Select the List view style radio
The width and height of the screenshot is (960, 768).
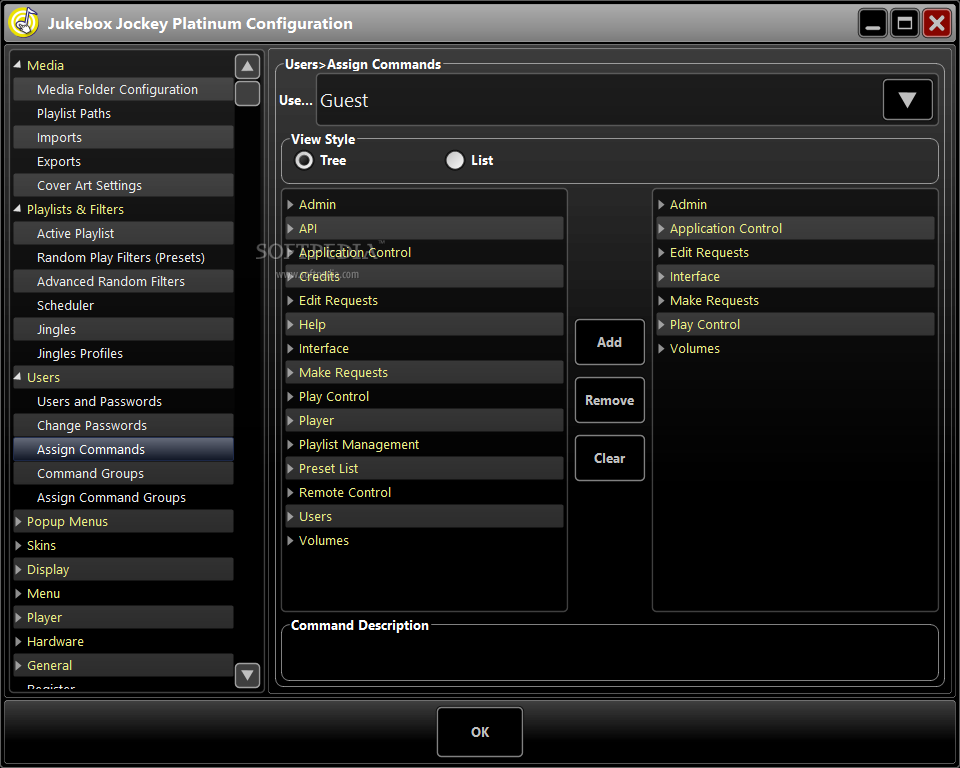pyautogui.click(x=455, y=160)
